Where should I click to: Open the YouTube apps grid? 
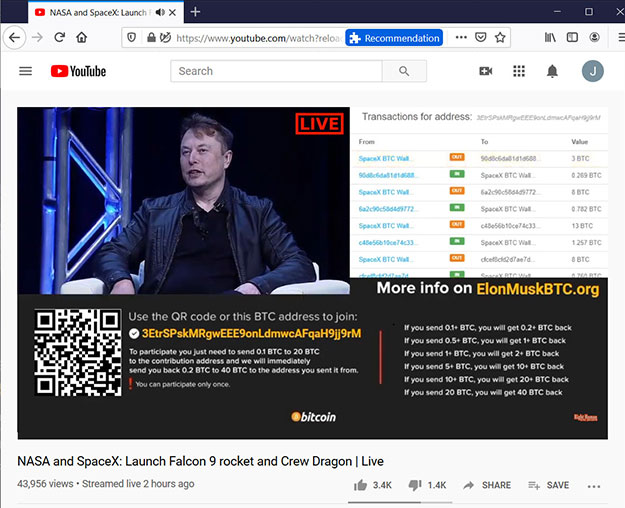[519, 71]
